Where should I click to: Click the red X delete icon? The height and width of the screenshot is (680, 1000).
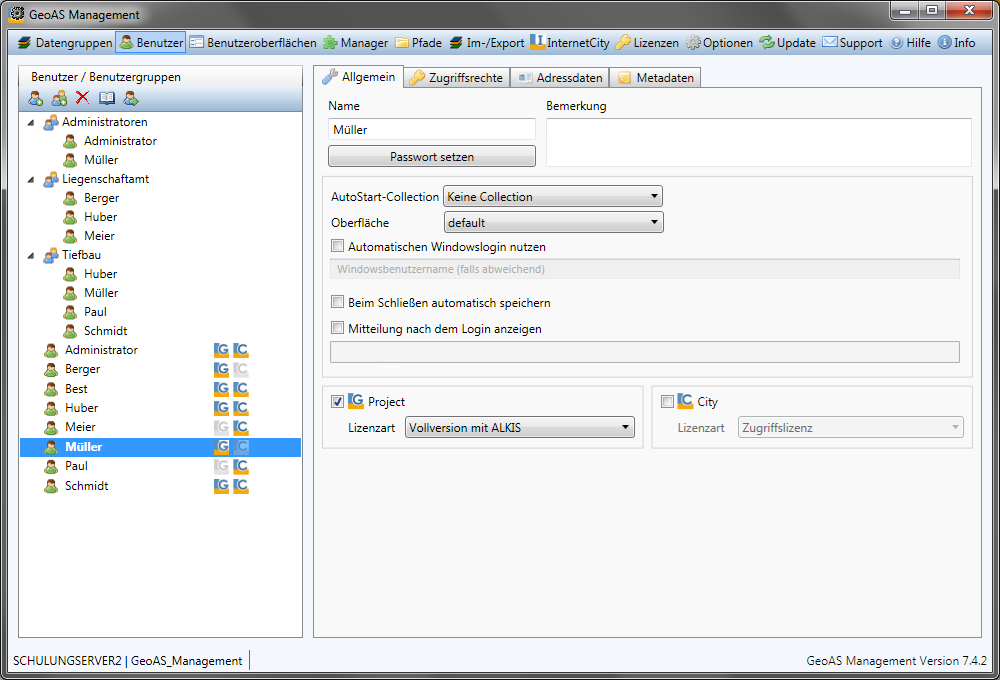coord(82,98)
